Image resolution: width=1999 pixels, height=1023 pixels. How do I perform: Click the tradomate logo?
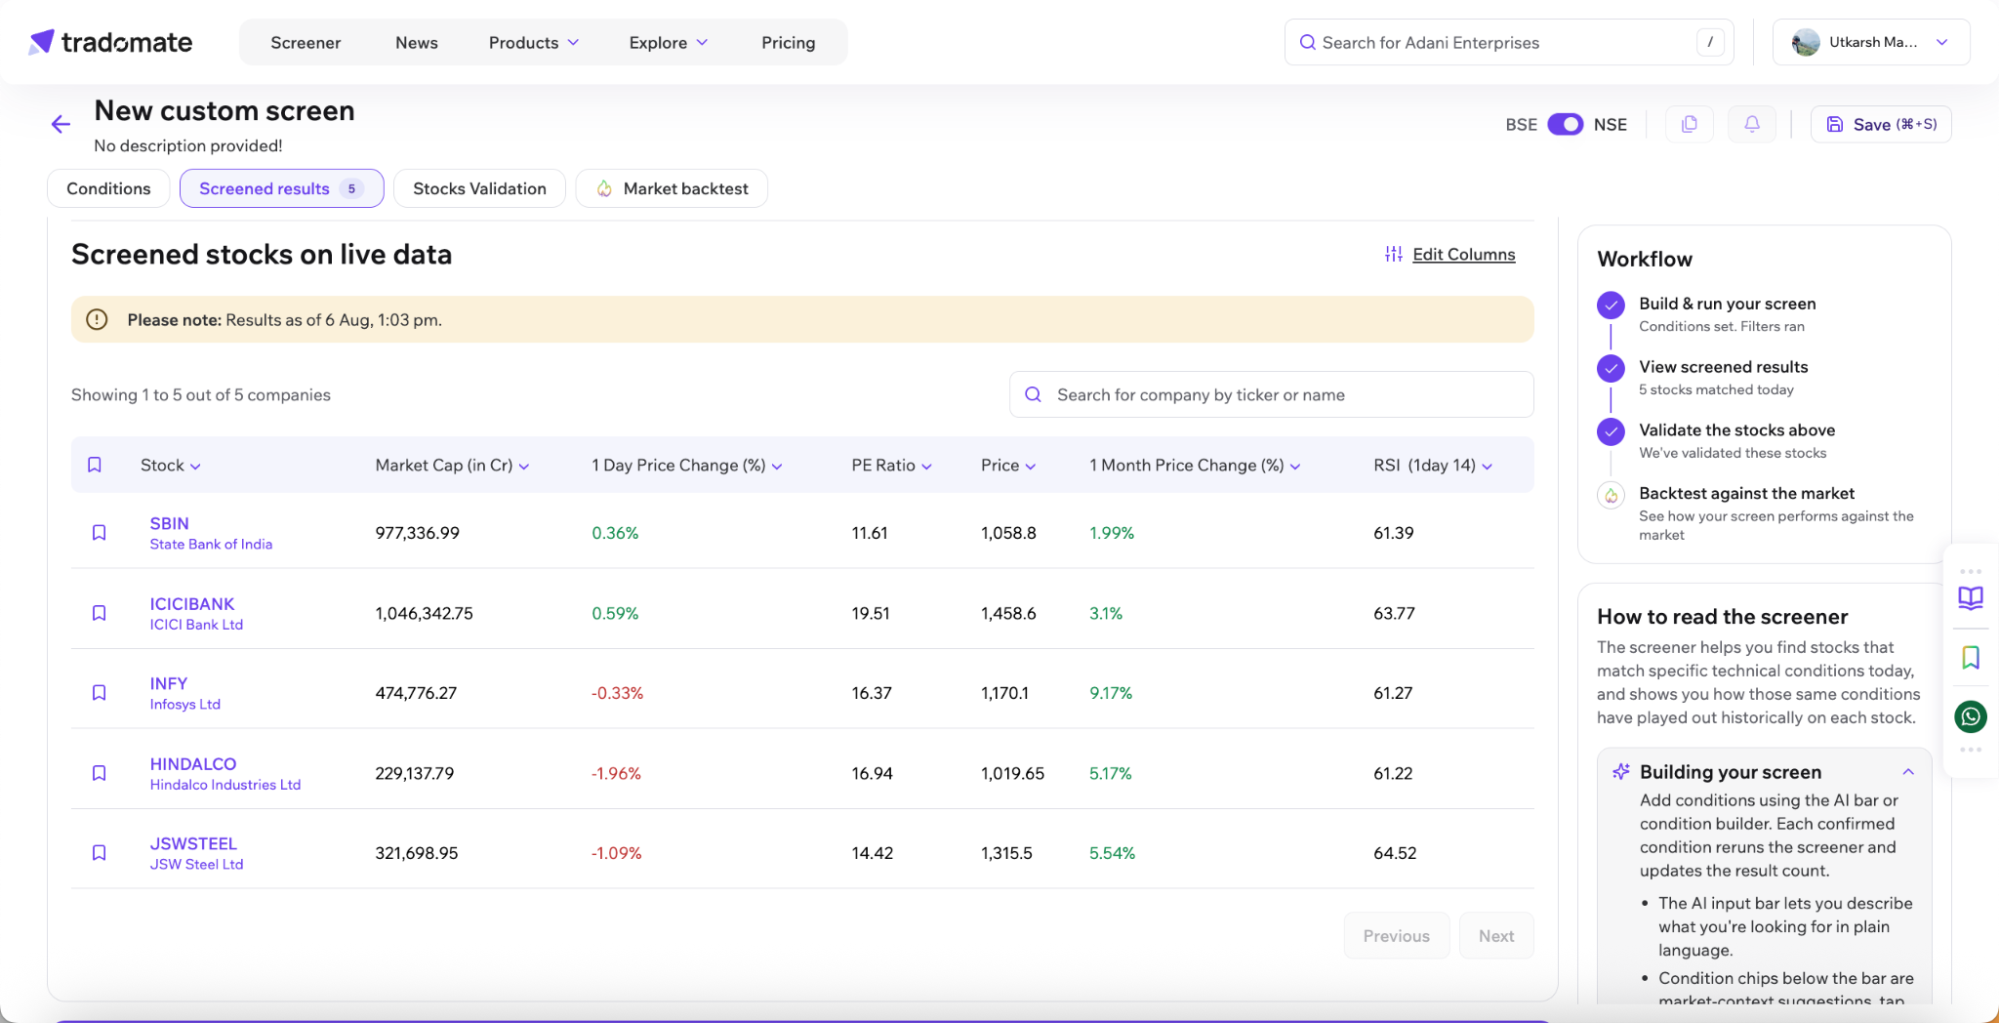click(x=110, y=42)
